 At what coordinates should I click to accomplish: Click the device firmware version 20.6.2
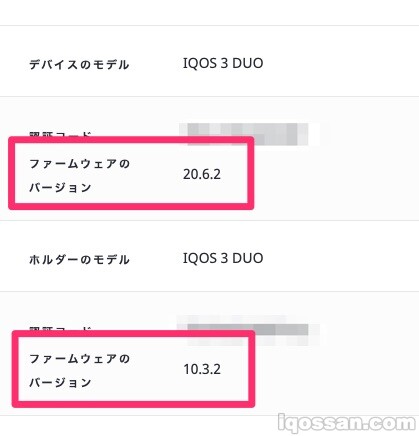pyautogui.click(x=202, y=174)
